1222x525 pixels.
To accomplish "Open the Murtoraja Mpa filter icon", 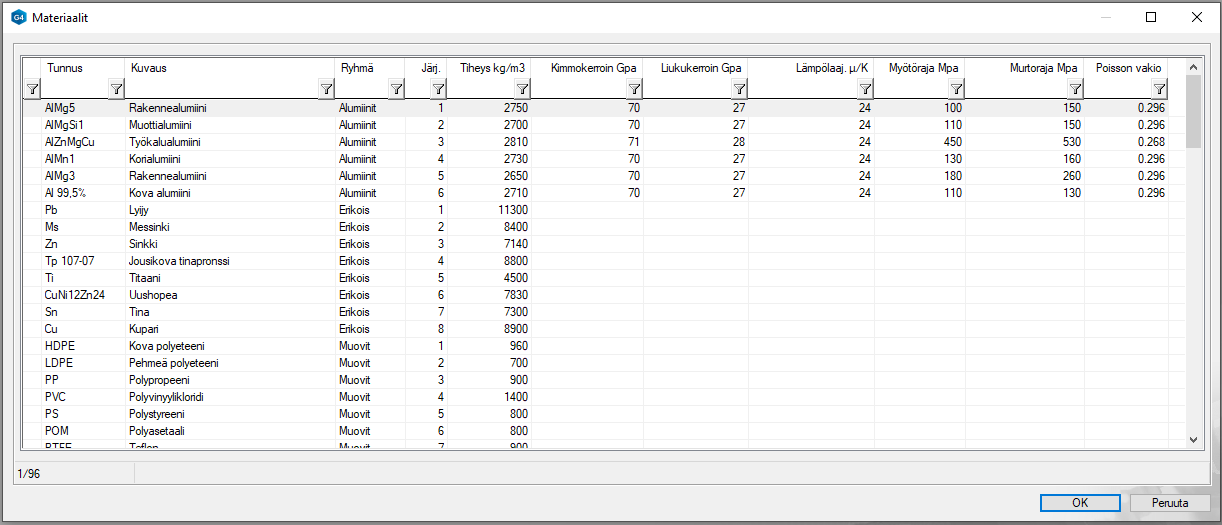I will [1074, 89].
